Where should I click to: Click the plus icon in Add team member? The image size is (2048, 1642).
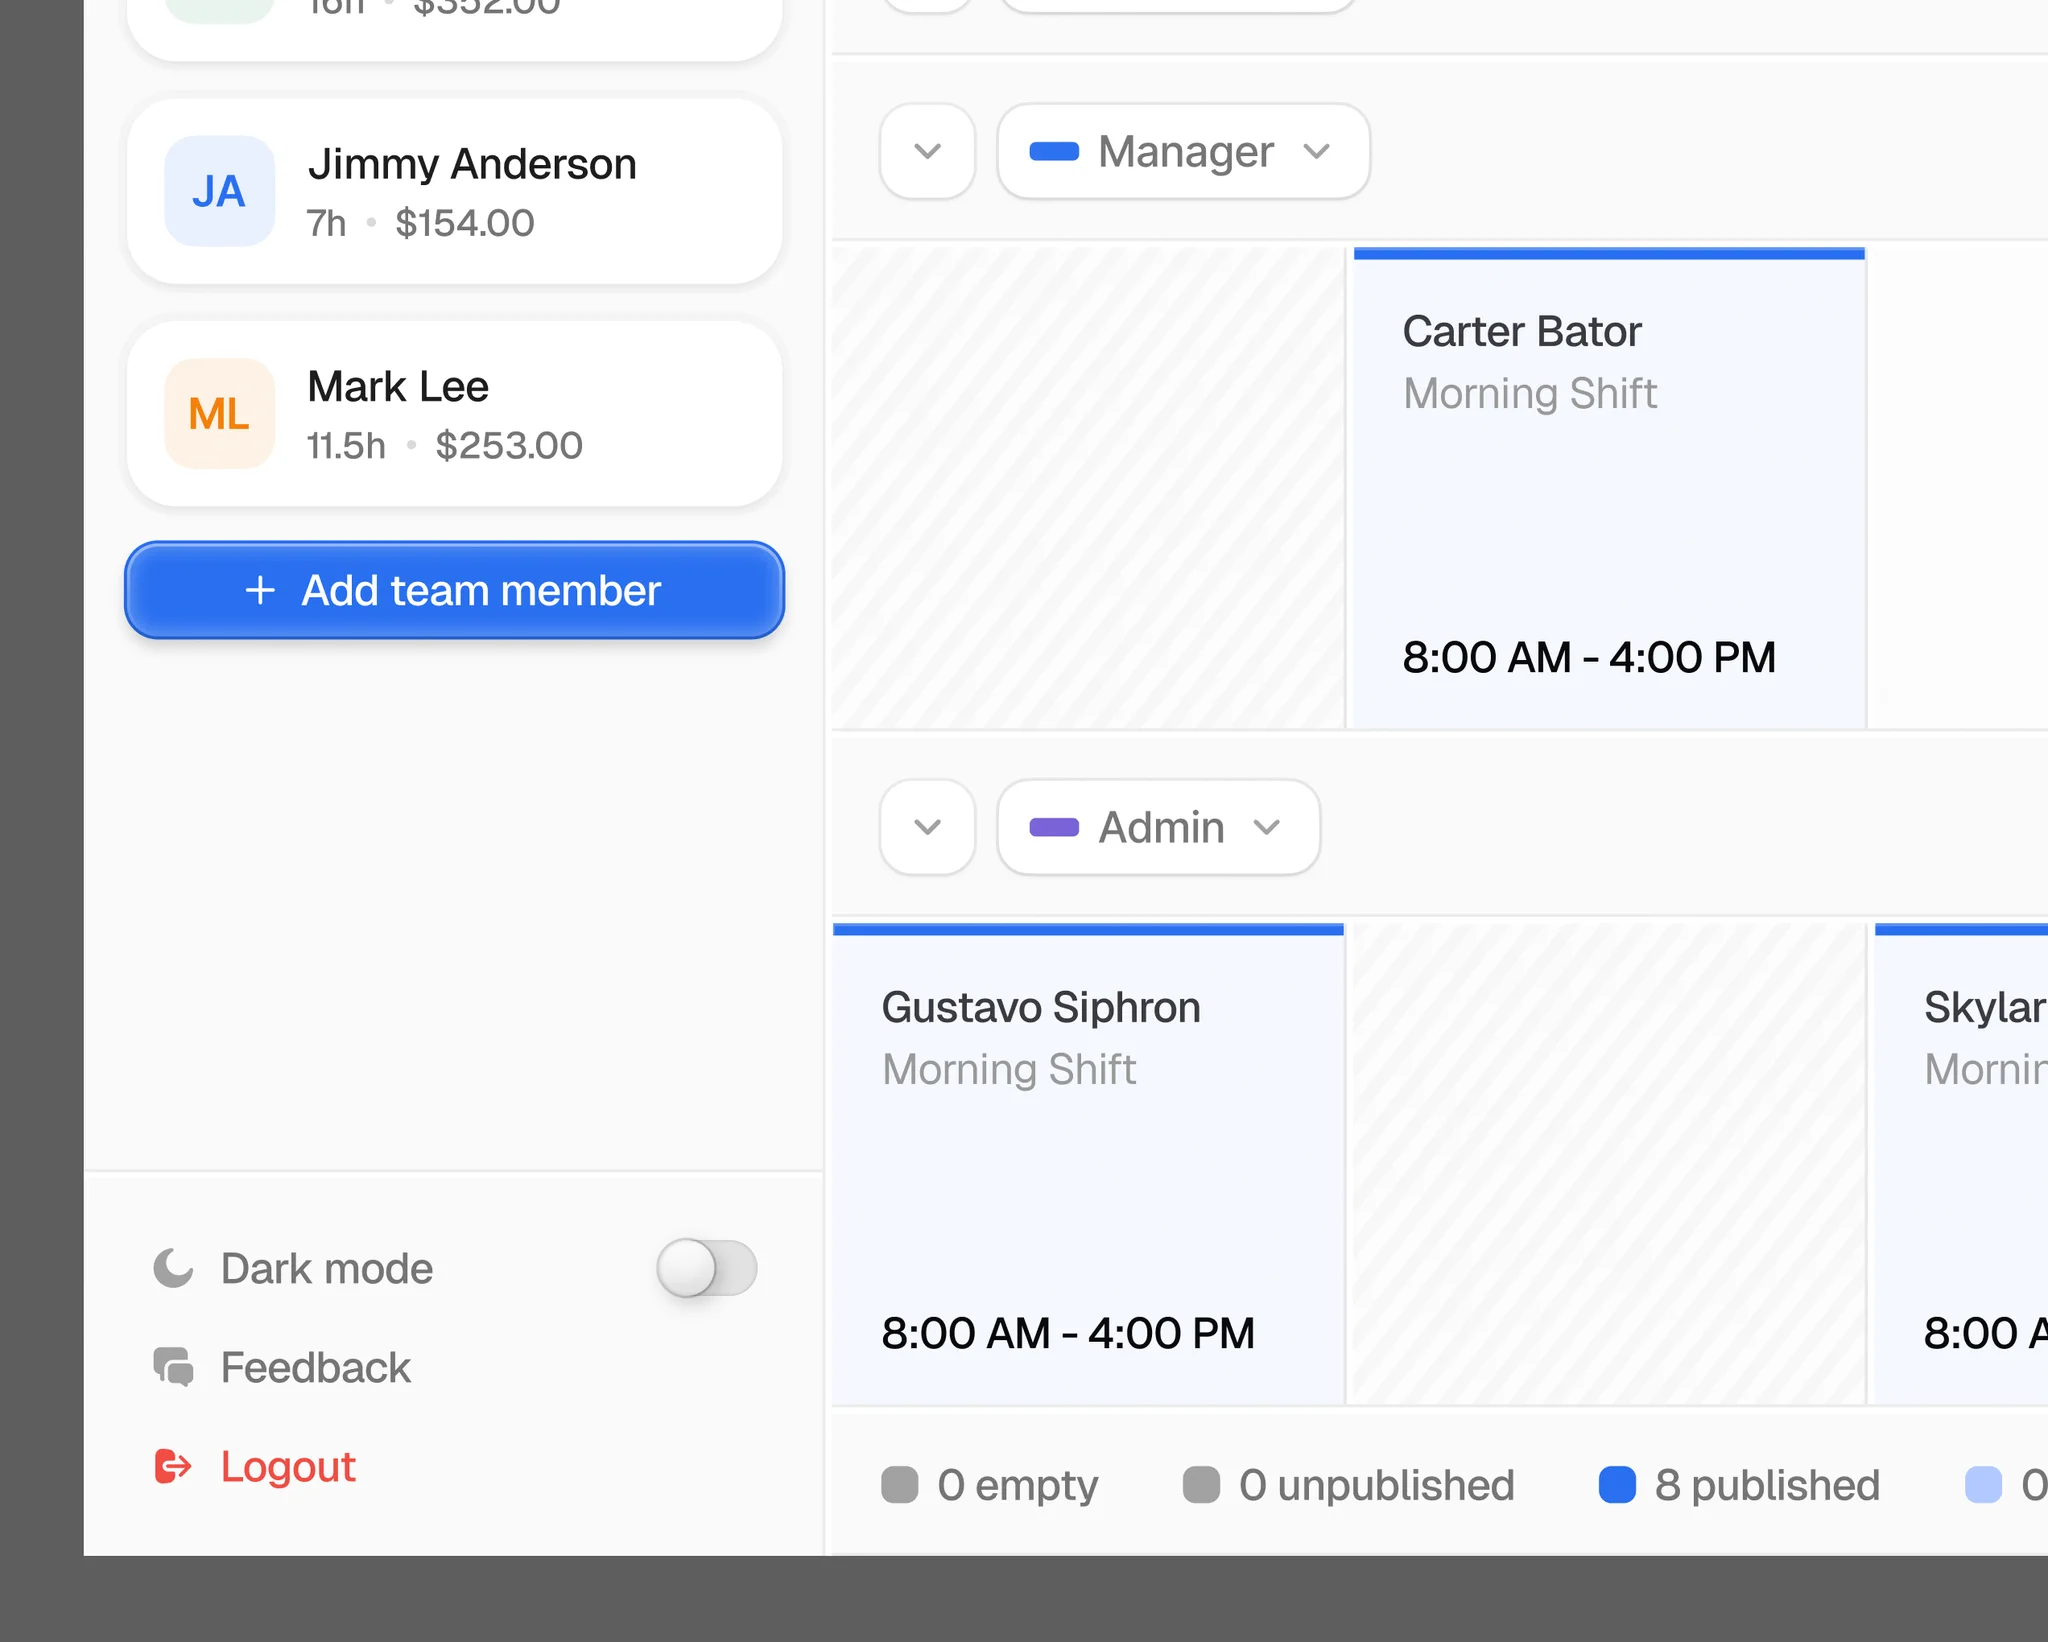tap(260, 590)
